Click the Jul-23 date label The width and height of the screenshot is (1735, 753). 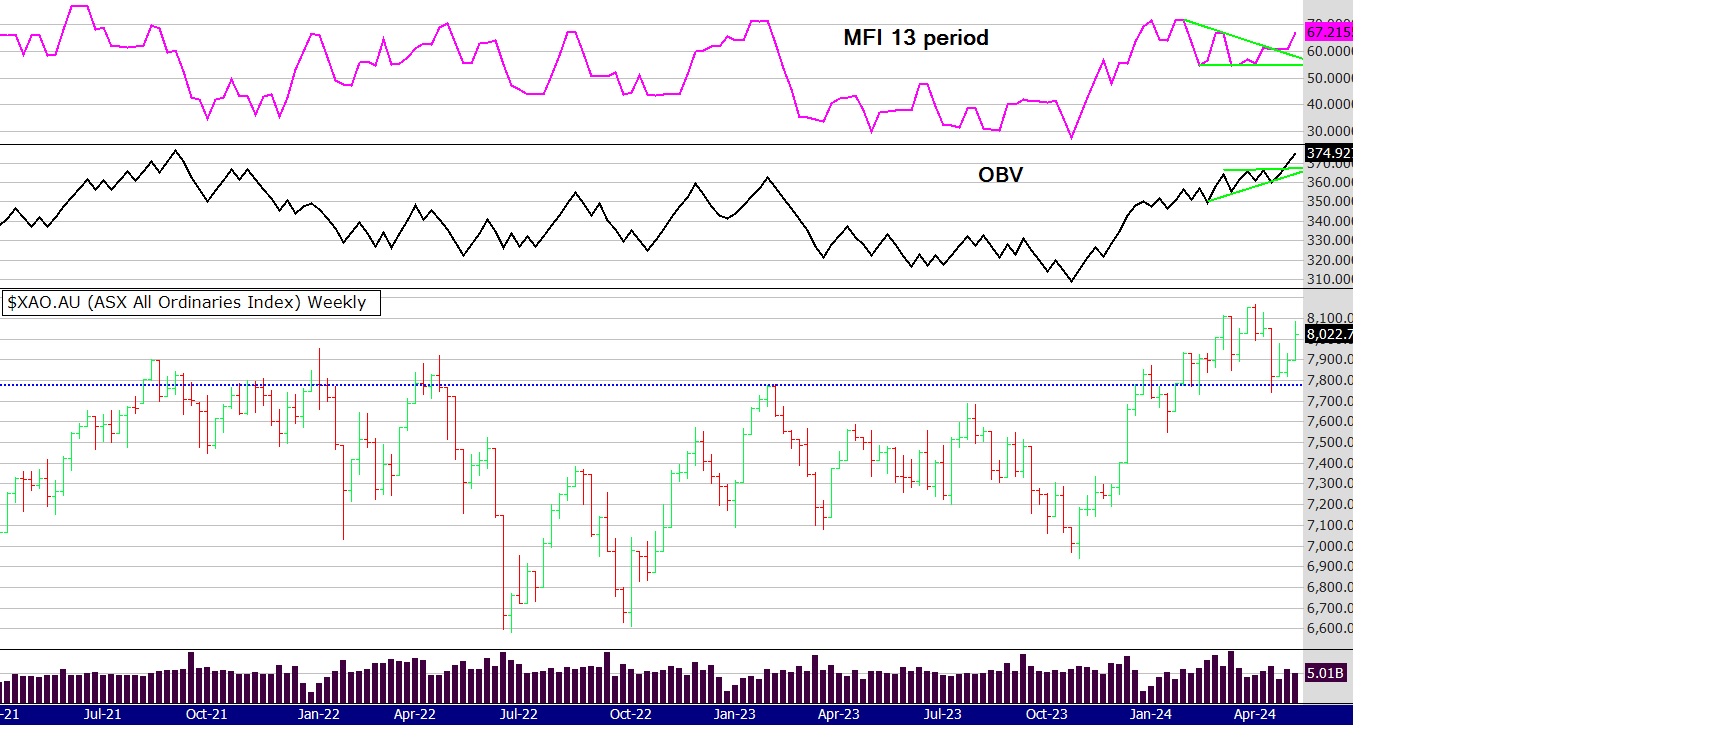click(942, 714)
